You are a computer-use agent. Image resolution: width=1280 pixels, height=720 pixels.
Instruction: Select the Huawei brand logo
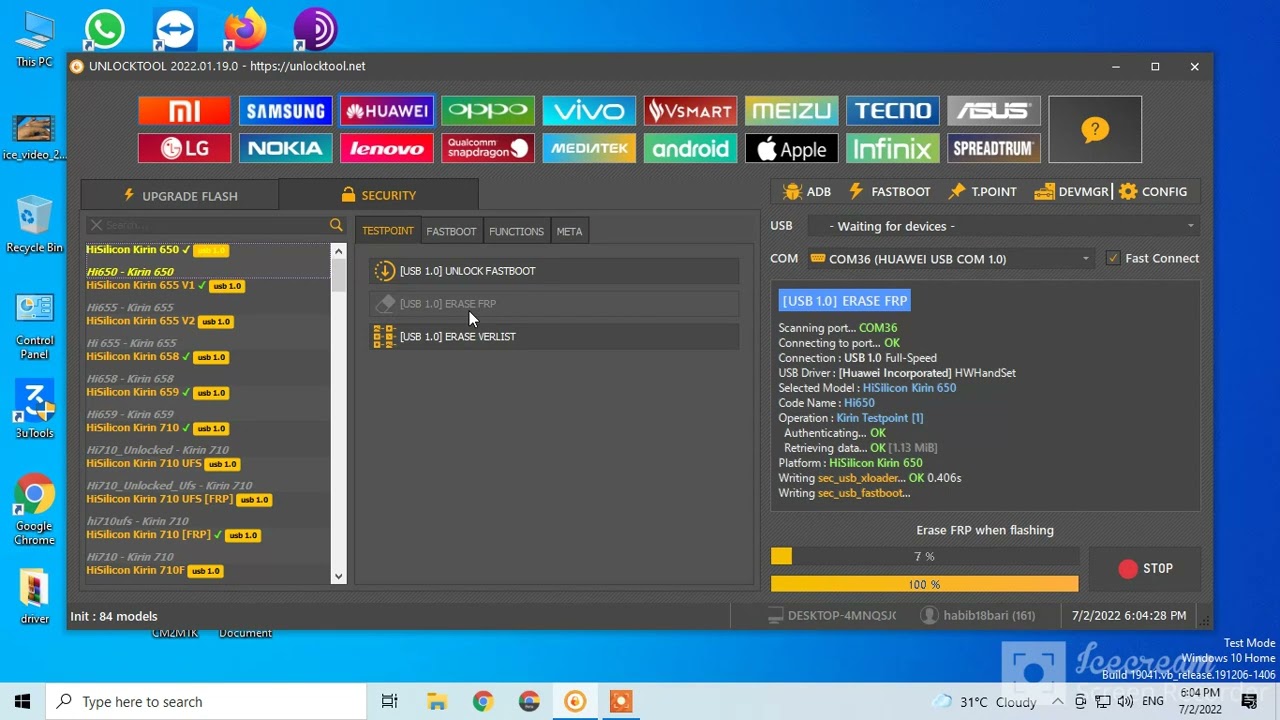point(386,111)
